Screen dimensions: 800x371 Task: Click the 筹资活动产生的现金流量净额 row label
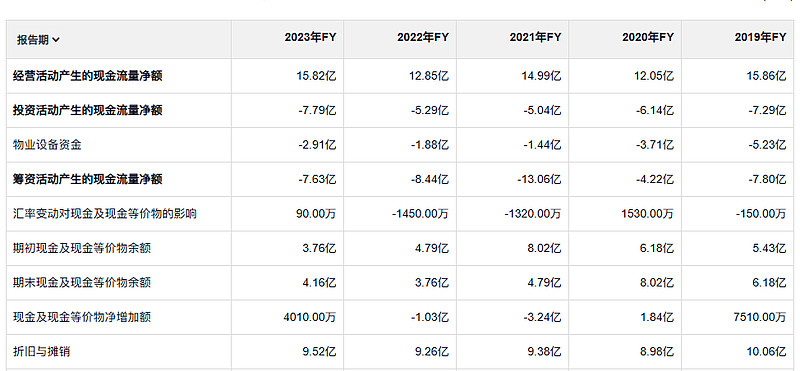(87, 179)
